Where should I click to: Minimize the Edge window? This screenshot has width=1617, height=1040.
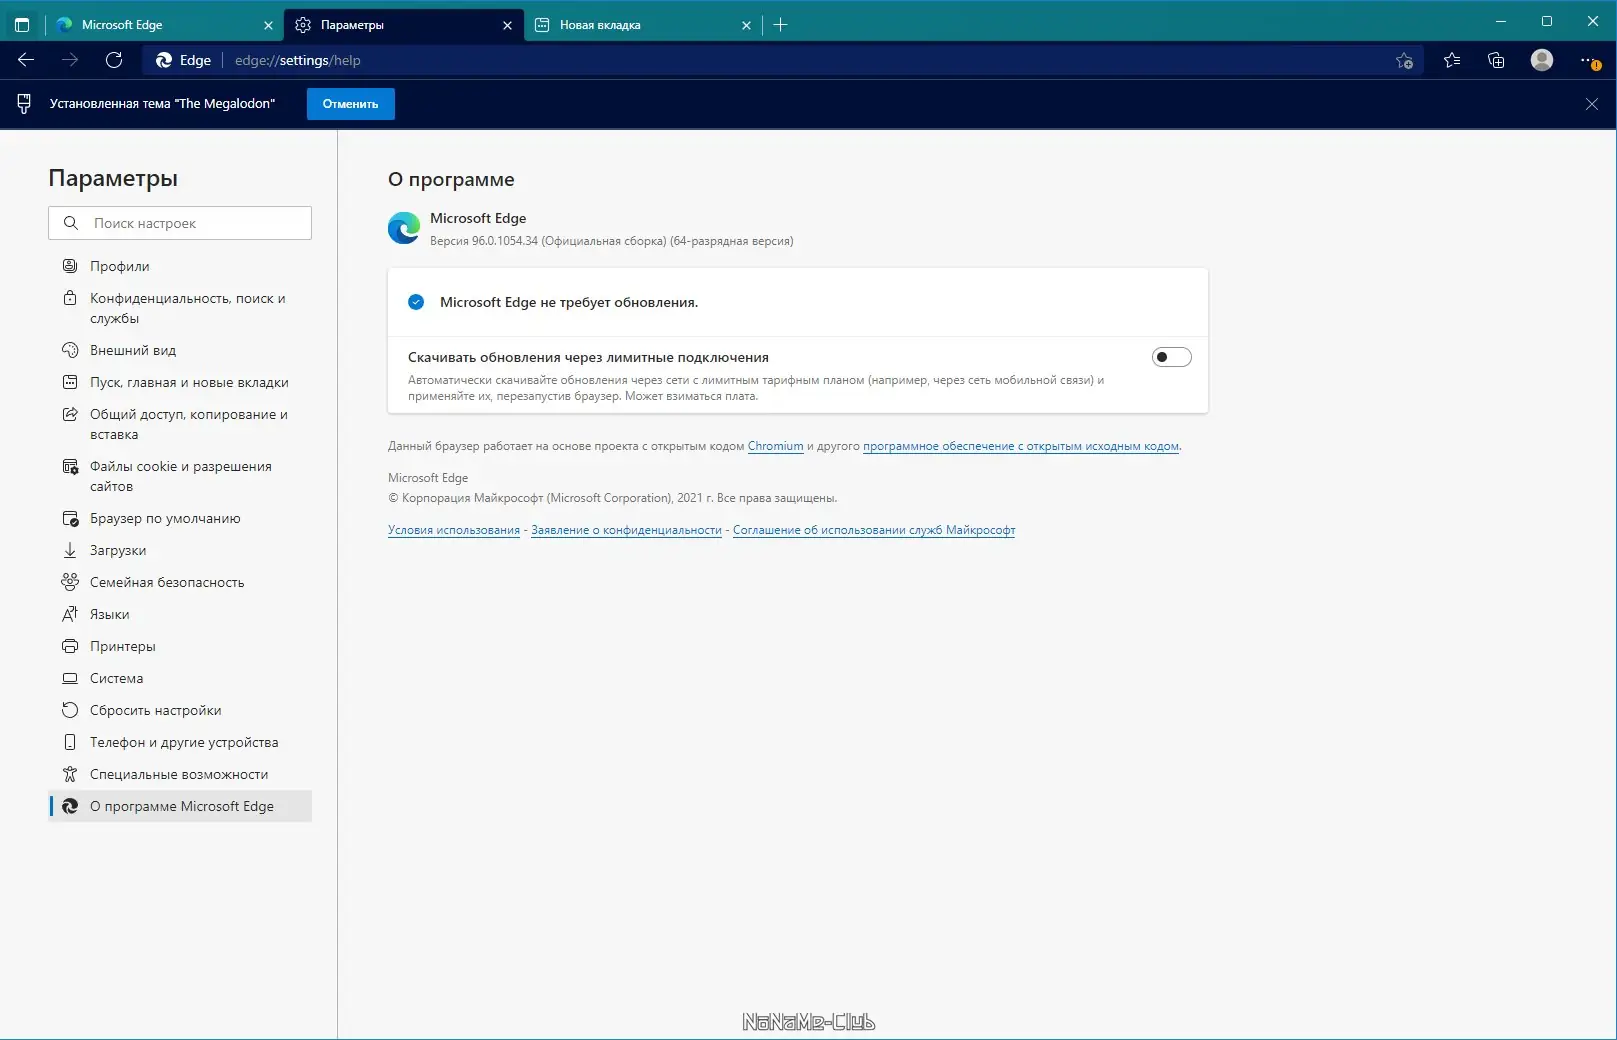coord(1501,21)
